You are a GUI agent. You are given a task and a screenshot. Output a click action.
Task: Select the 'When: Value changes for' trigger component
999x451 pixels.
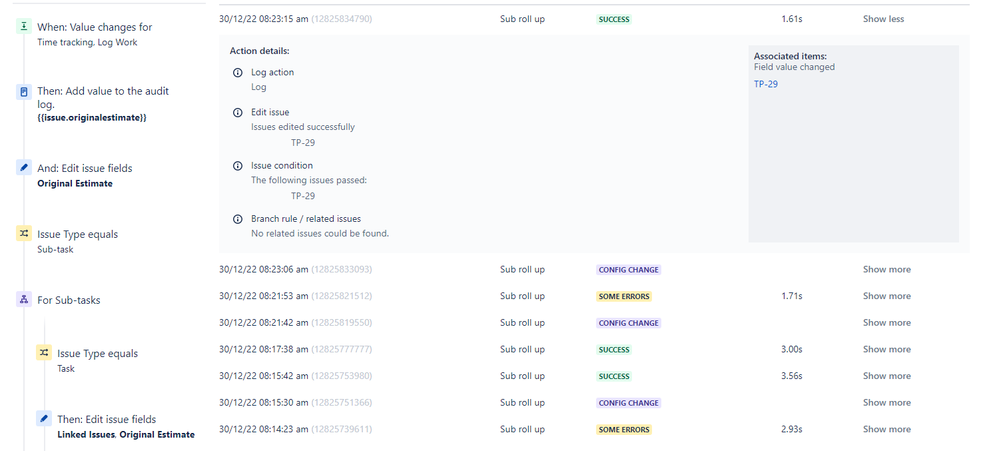click(x=94, y=34)
